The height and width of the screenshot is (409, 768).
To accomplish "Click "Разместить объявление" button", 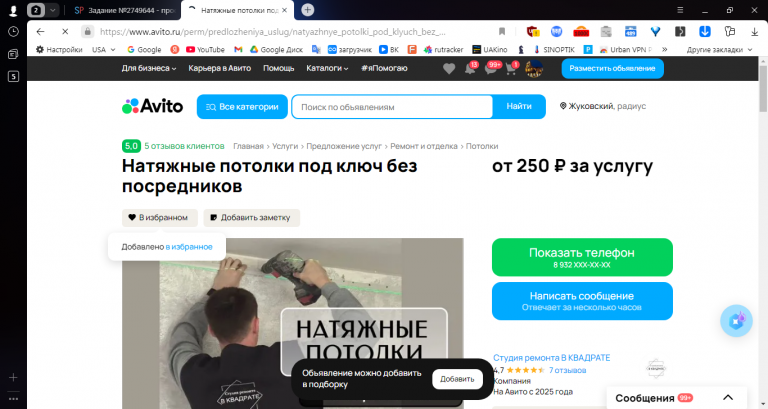I will tap(612, 69).
